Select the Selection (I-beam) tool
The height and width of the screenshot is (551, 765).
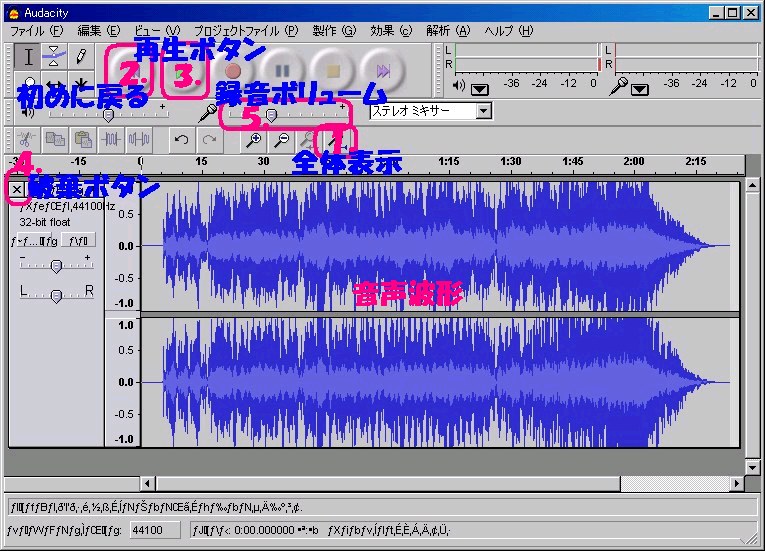(28, 57)
